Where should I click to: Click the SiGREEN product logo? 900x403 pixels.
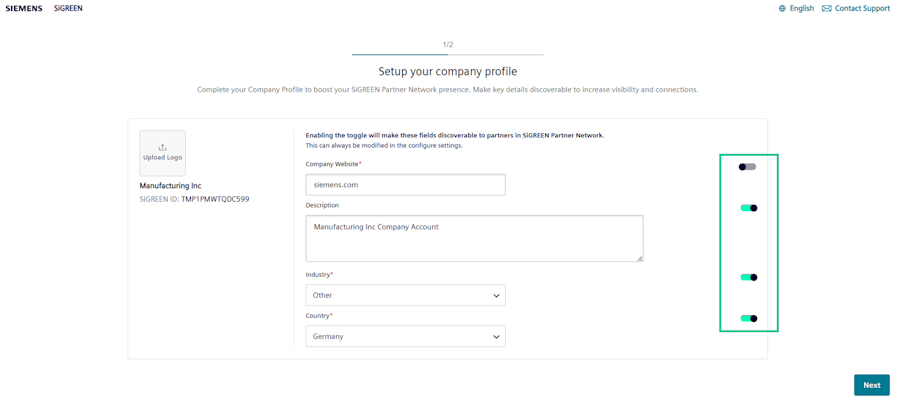coord(68,8)
